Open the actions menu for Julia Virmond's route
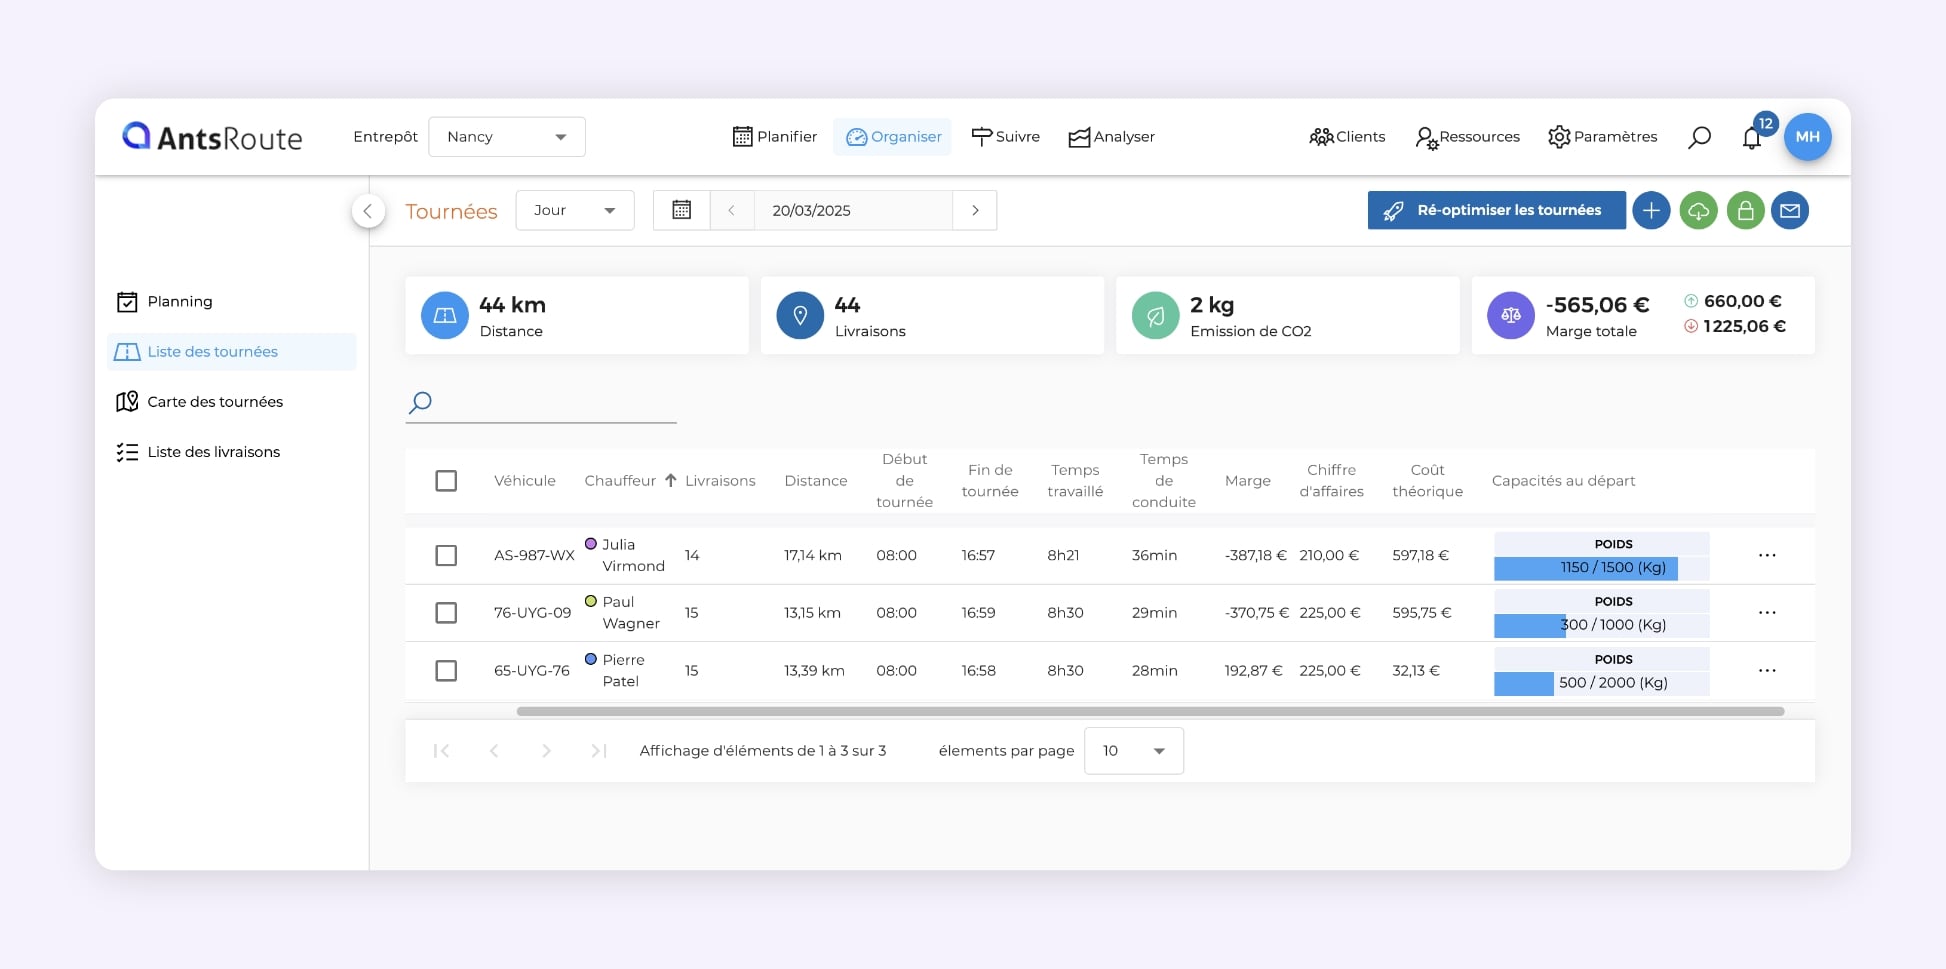The height and width of the screenshot is (969, 1946). point(1767,555)
